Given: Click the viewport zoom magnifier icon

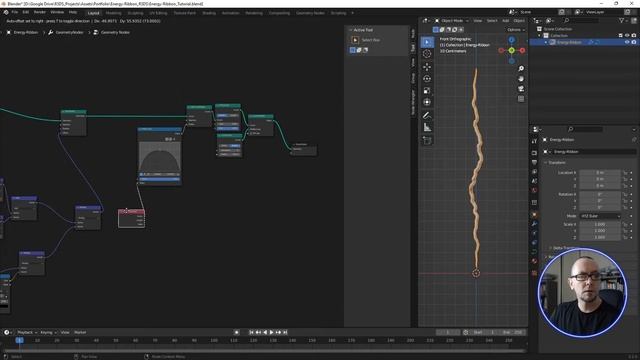Looking at the screenshot, I should pos(521,69).
